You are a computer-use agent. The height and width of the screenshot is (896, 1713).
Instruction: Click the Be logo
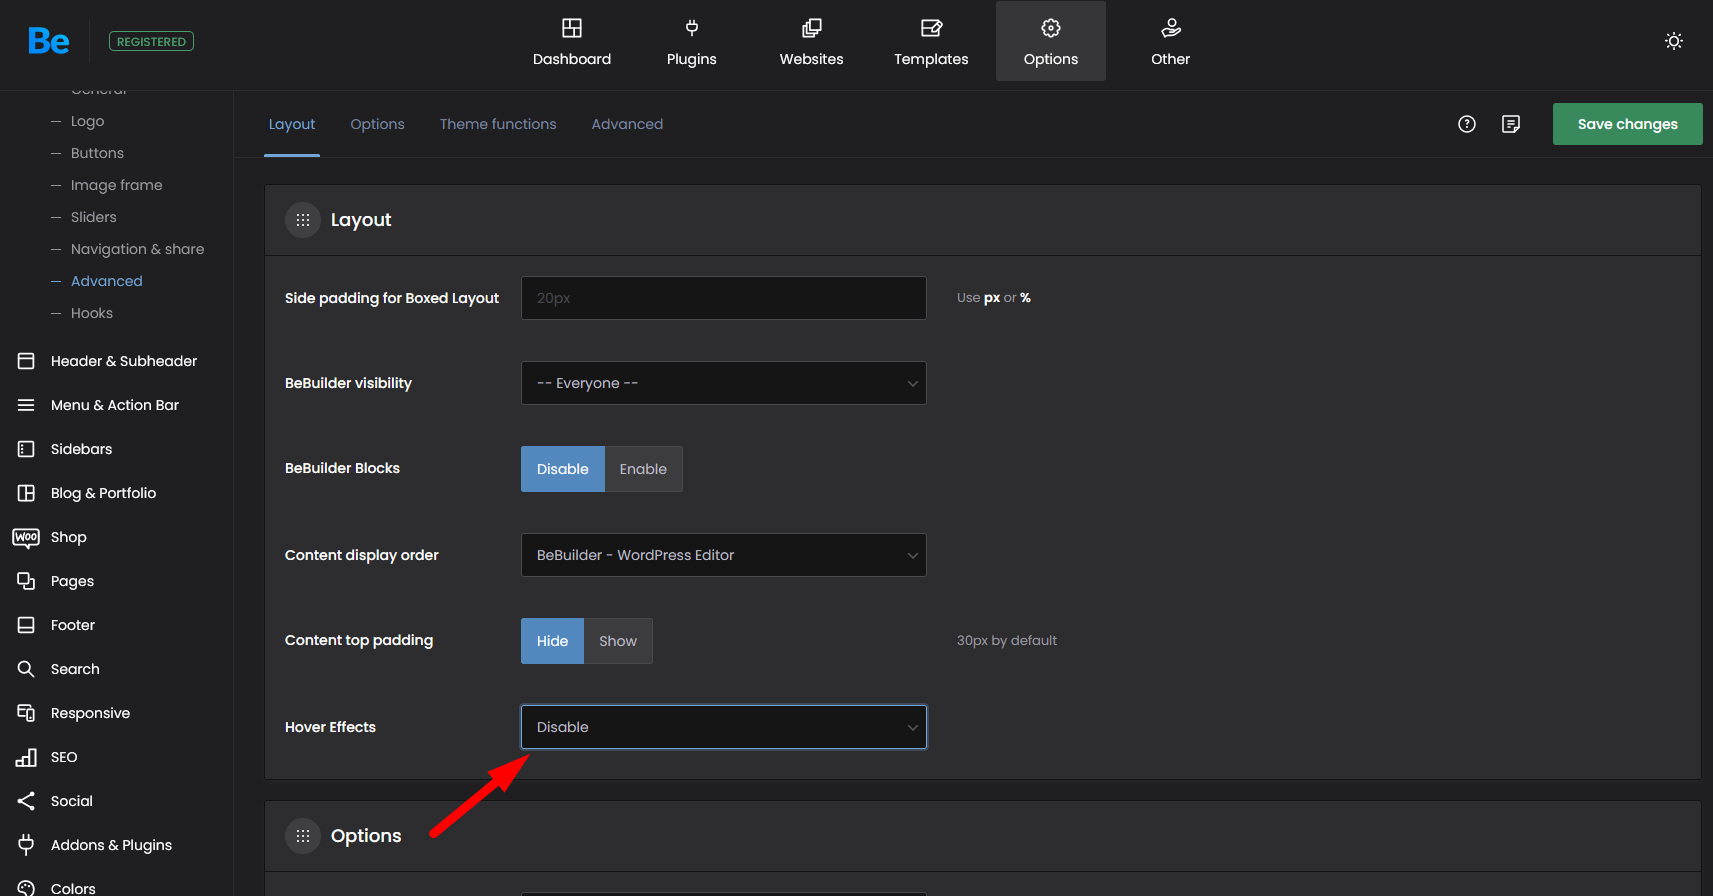tap(49, 41)
